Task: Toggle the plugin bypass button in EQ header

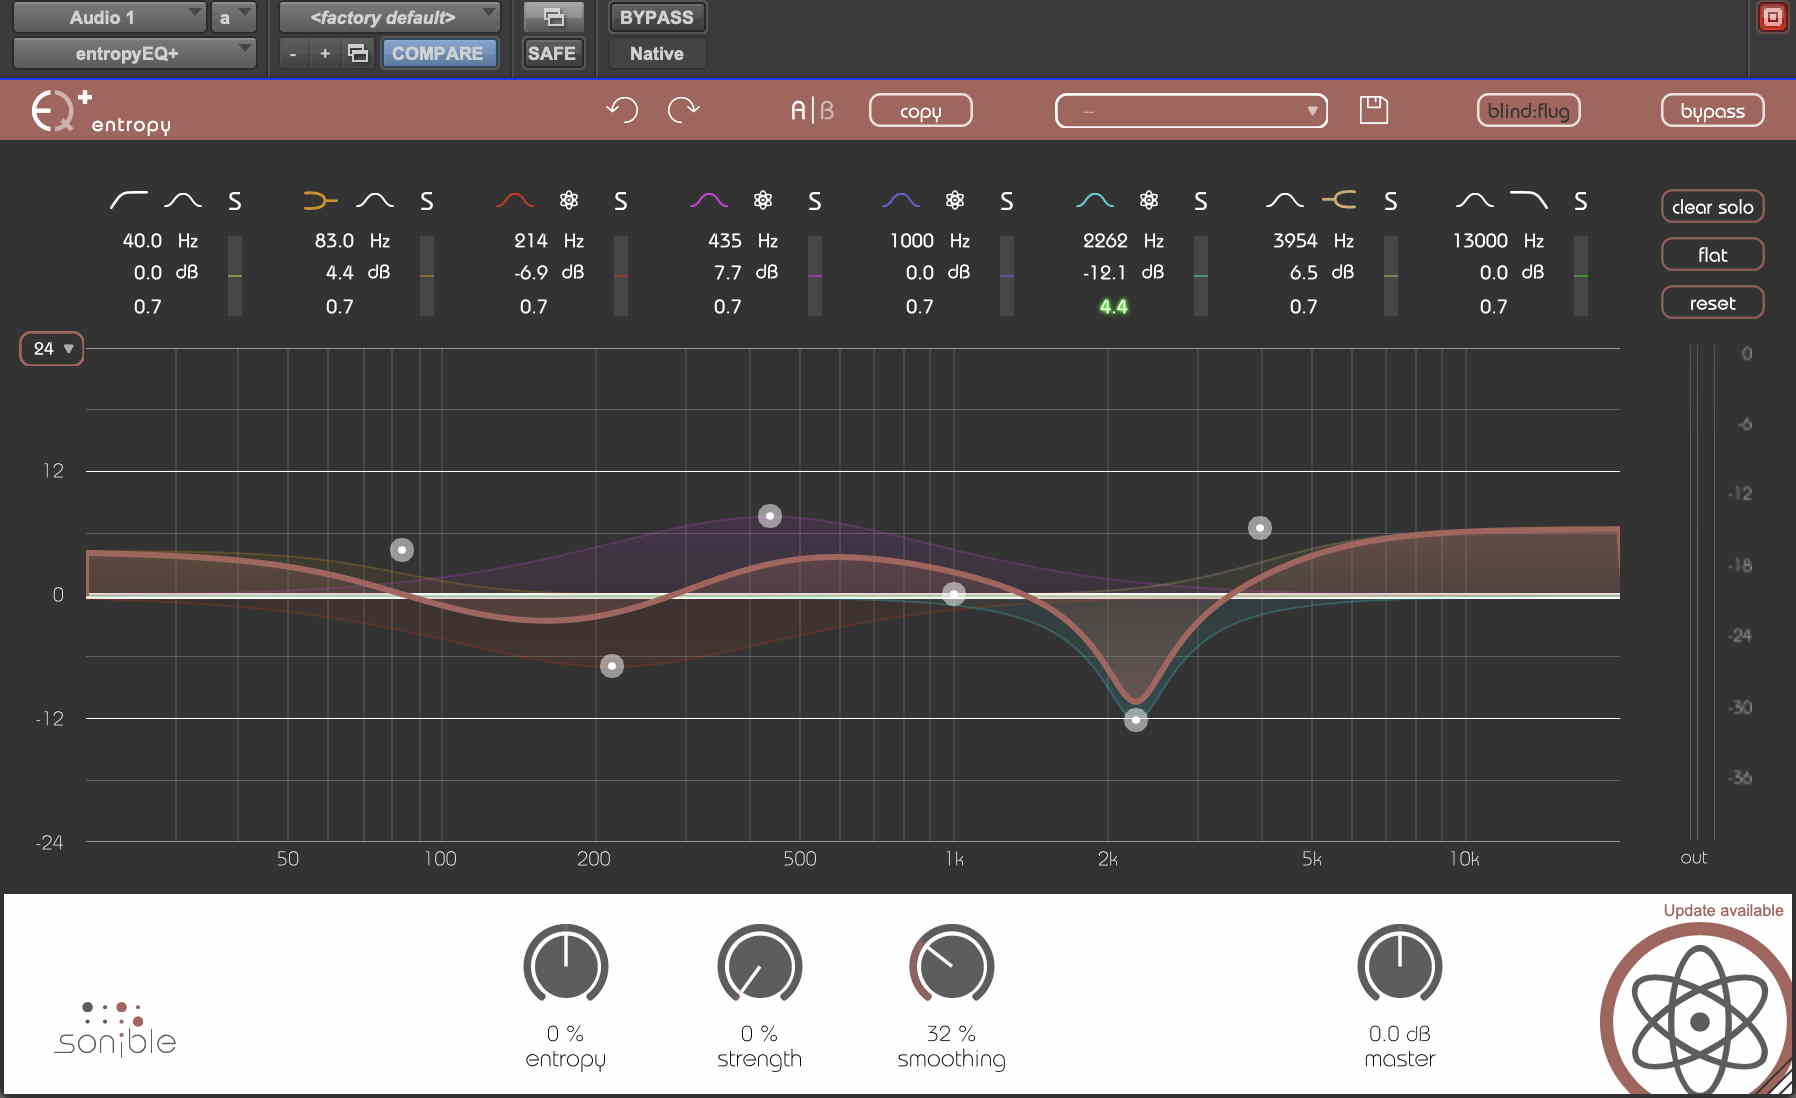Action: point(1712,111)
